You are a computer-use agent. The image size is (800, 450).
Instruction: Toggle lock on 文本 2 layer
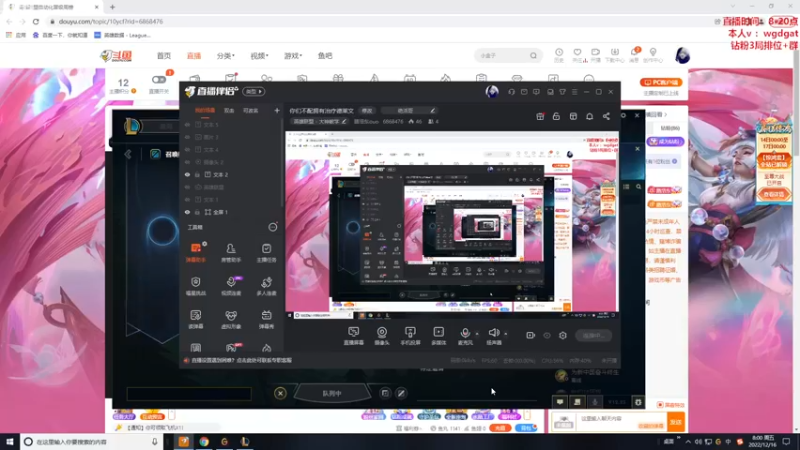click(197, 174)
